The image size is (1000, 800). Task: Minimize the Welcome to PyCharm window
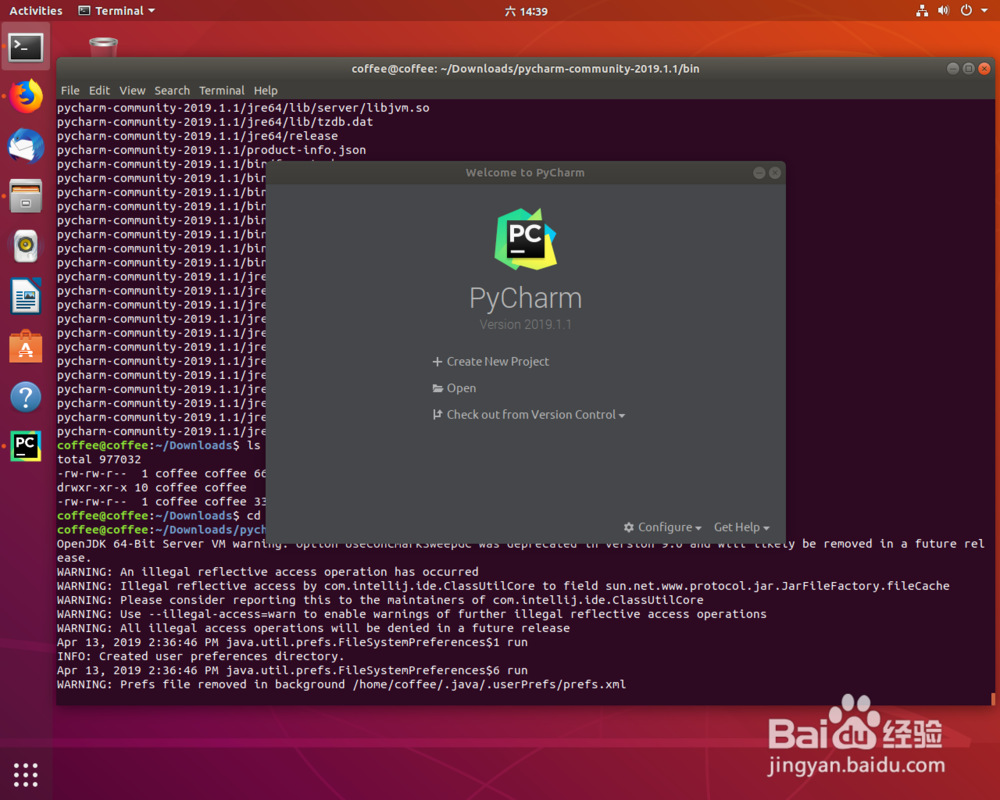759,173
